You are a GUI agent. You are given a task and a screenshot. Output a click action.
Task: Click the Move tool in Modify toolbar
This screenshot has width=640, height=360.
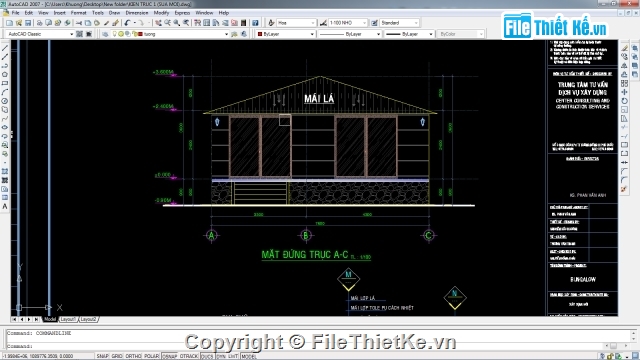click(x=624, y=92)
